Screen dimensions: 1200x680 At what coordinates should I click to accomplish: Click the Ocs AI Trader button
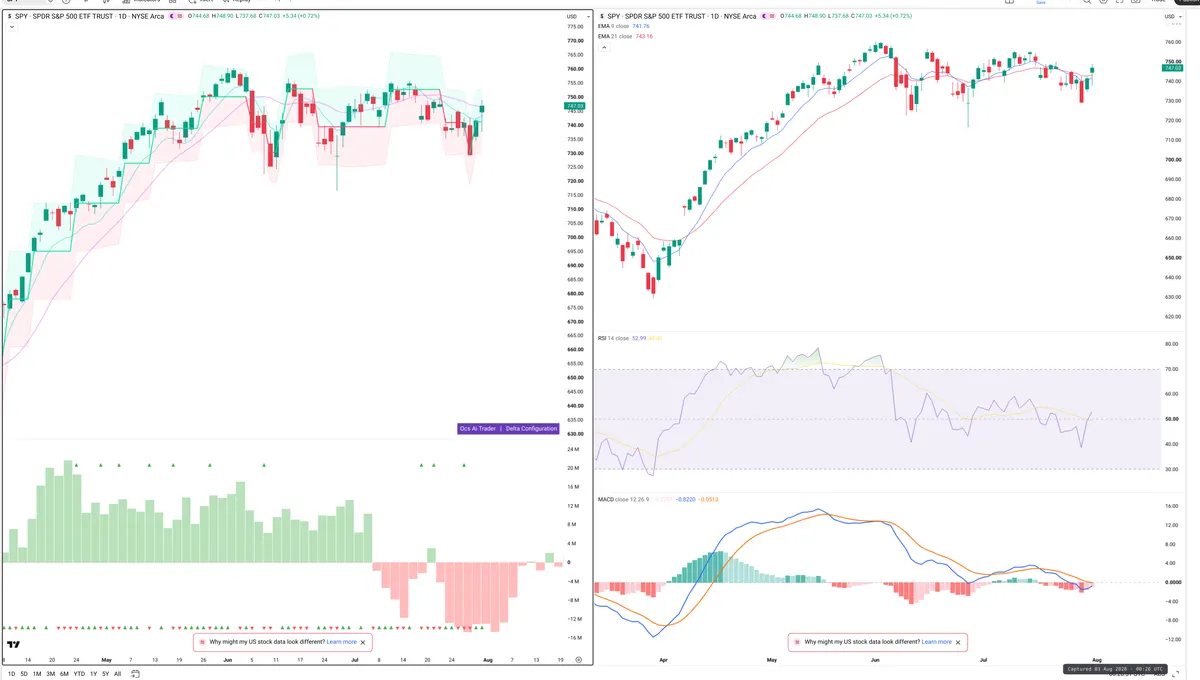[477, 429]
